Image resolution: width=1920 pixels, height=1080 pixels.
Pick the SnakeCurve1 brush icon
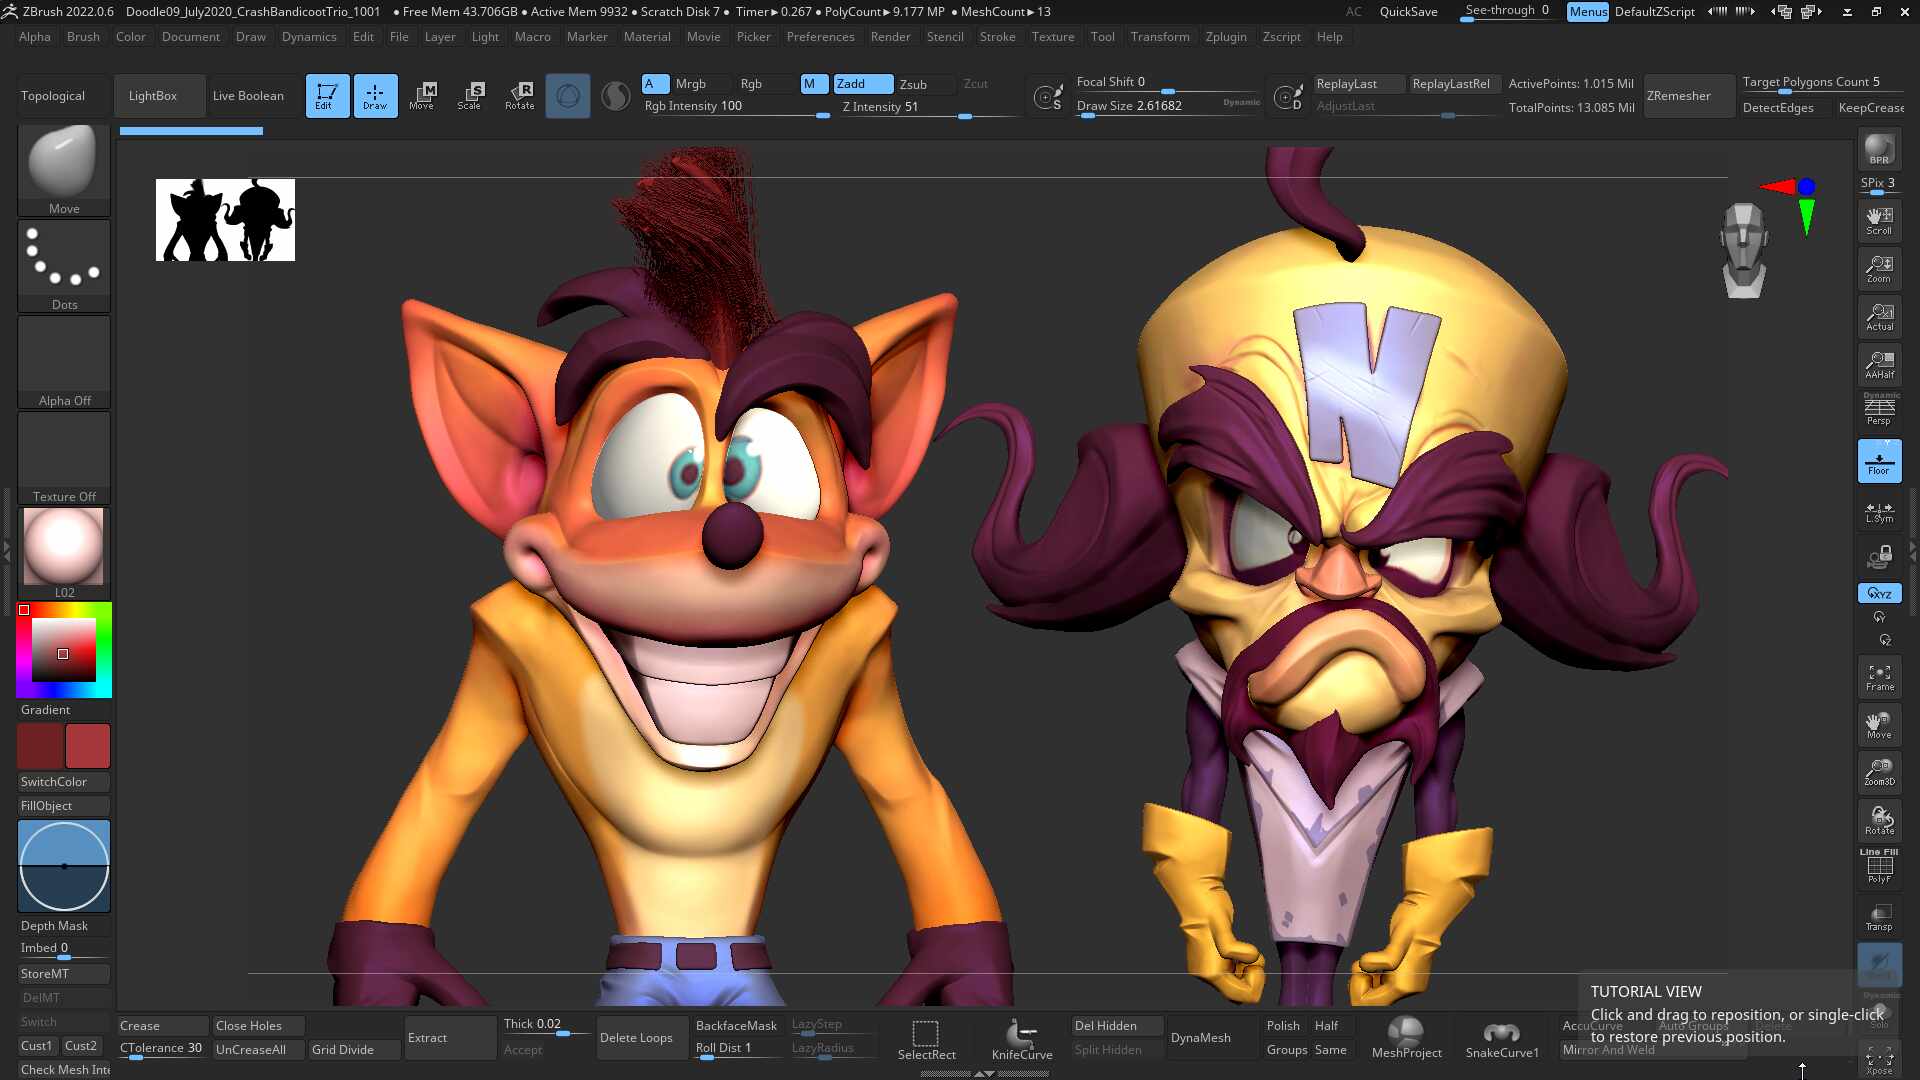1501,1038
